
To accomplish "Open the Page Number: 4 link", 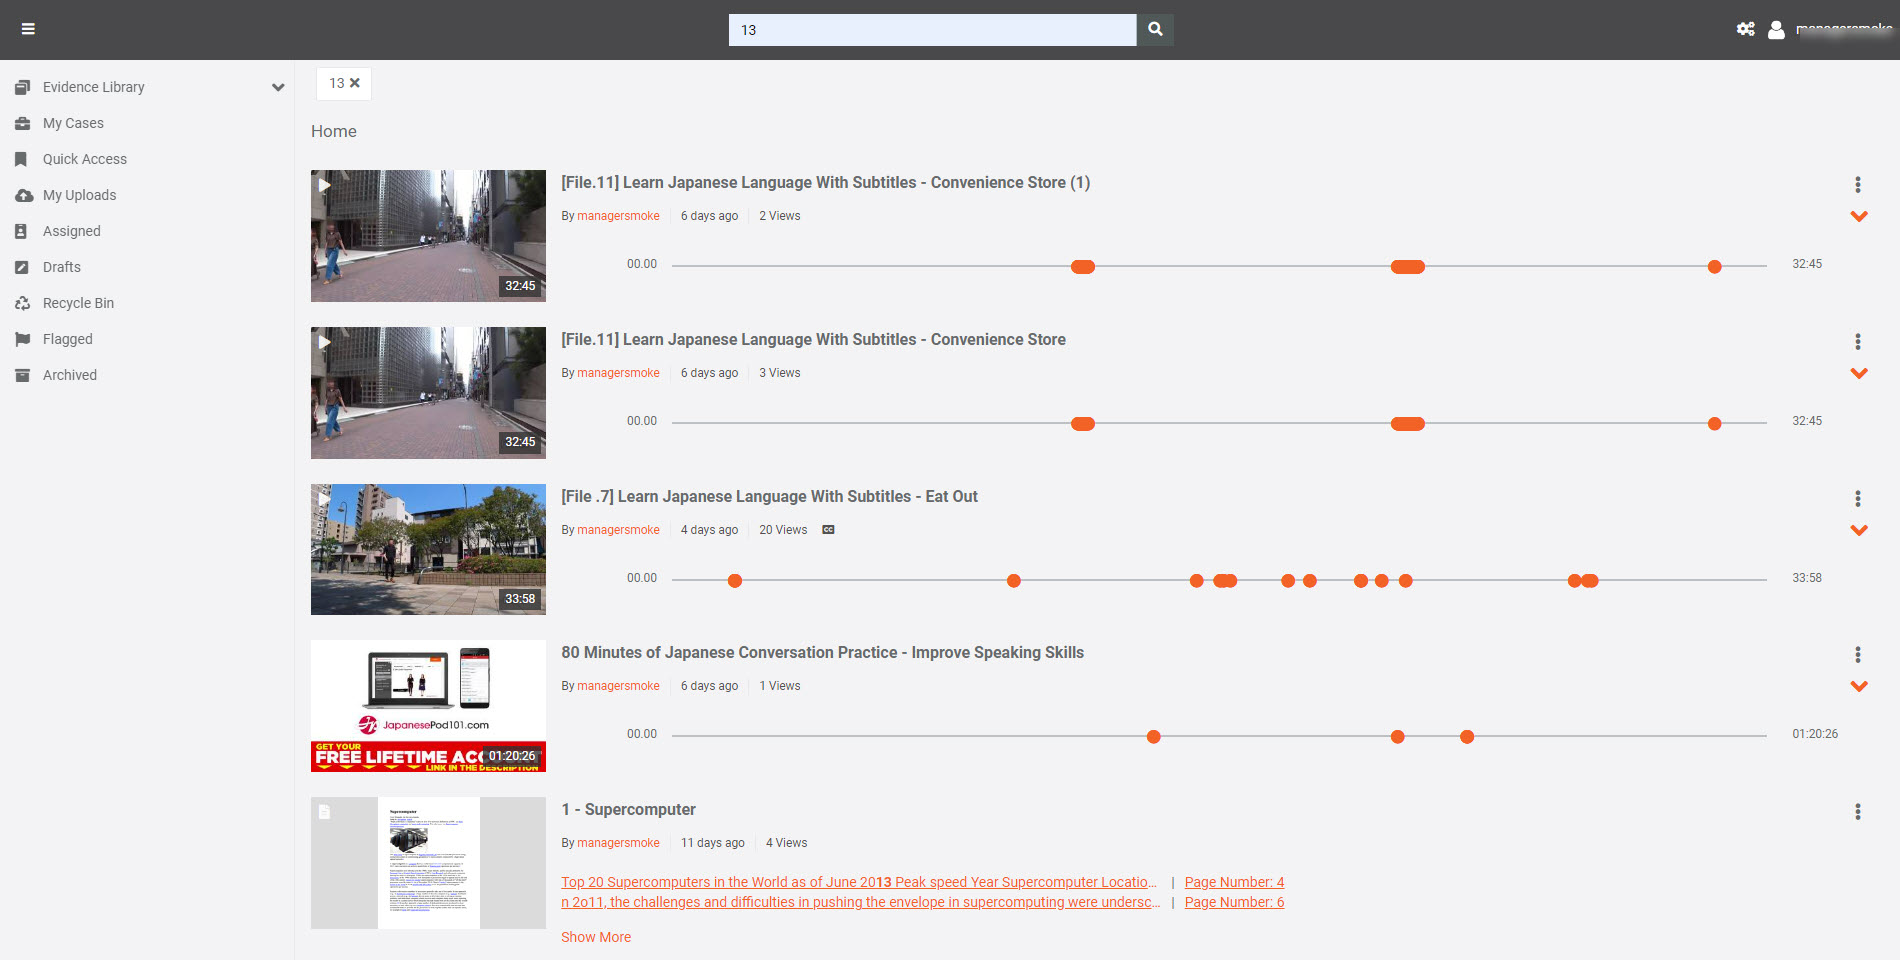I will click(x=1234, y=882).
